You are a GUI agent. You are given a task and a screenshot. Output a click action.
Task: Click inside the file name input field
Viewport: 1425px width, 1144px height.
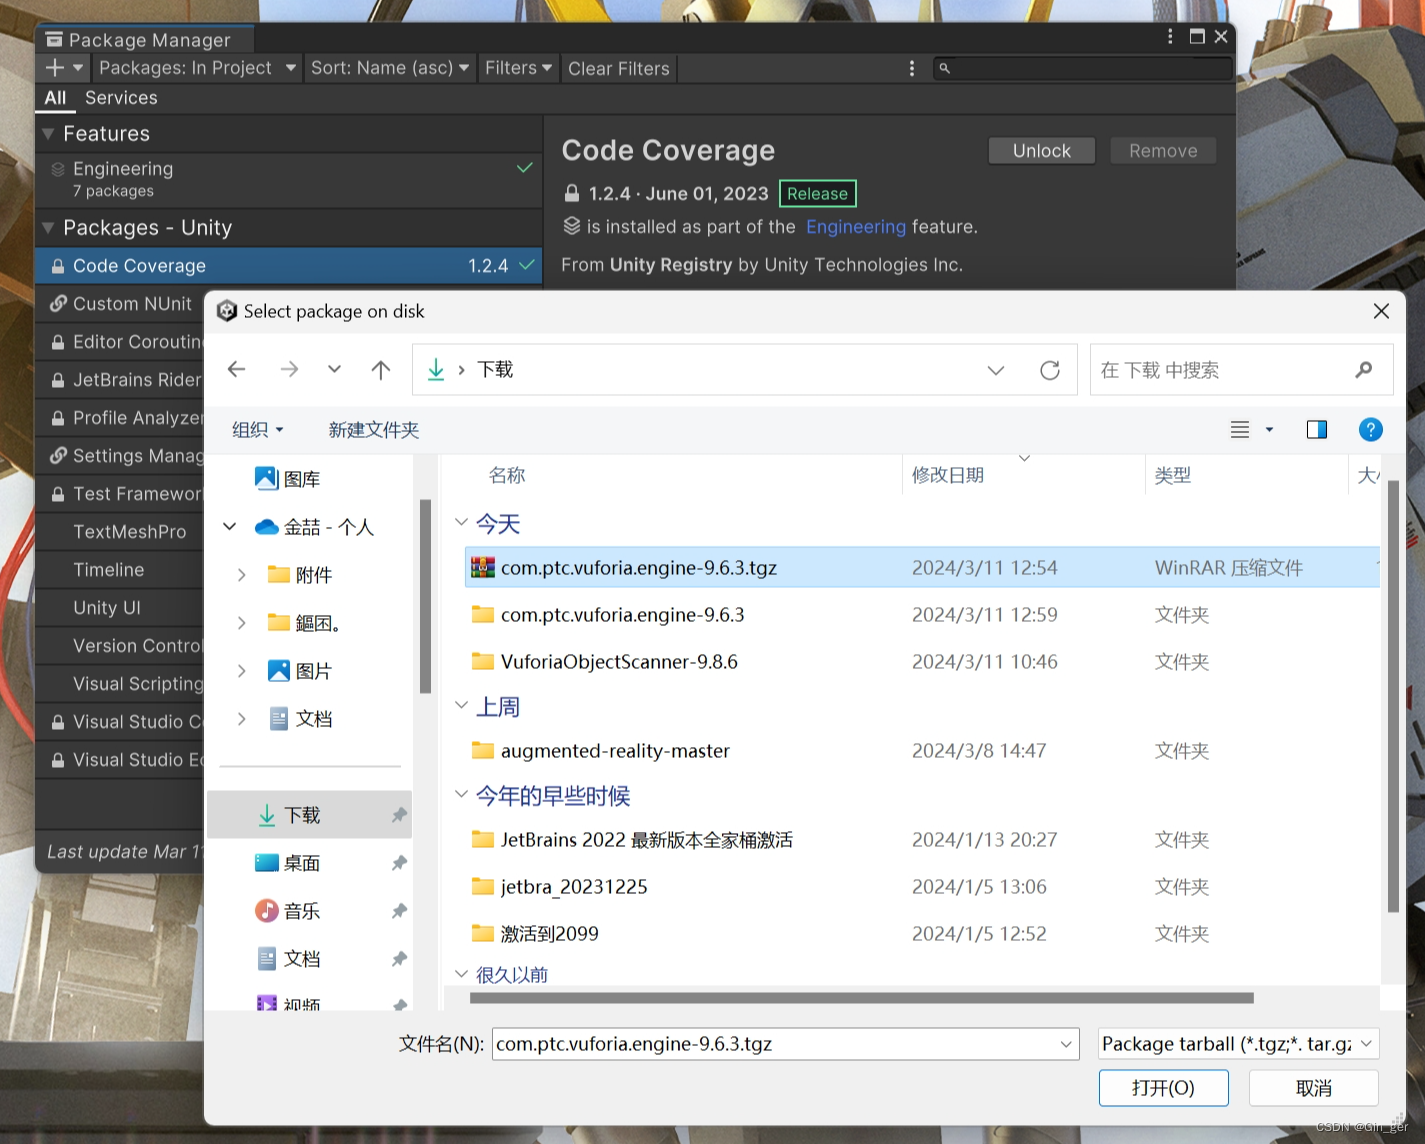coord(780,1043)
